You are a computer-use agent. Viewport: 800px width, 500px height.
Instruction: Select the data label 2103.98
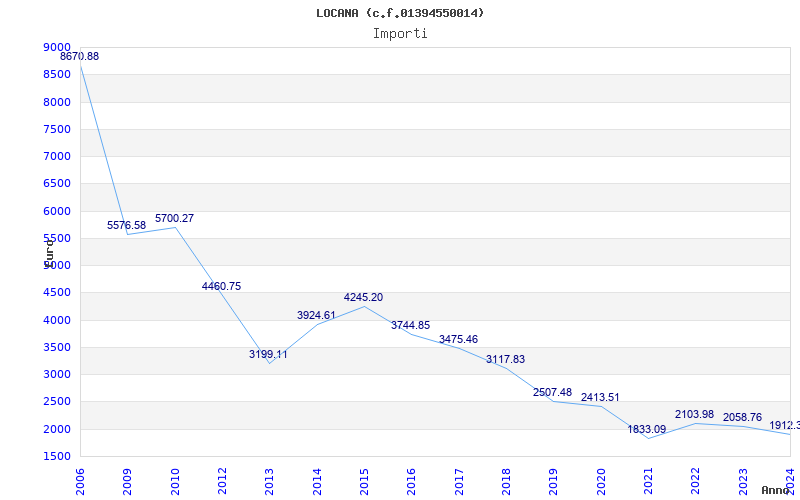tap(694, 414)
